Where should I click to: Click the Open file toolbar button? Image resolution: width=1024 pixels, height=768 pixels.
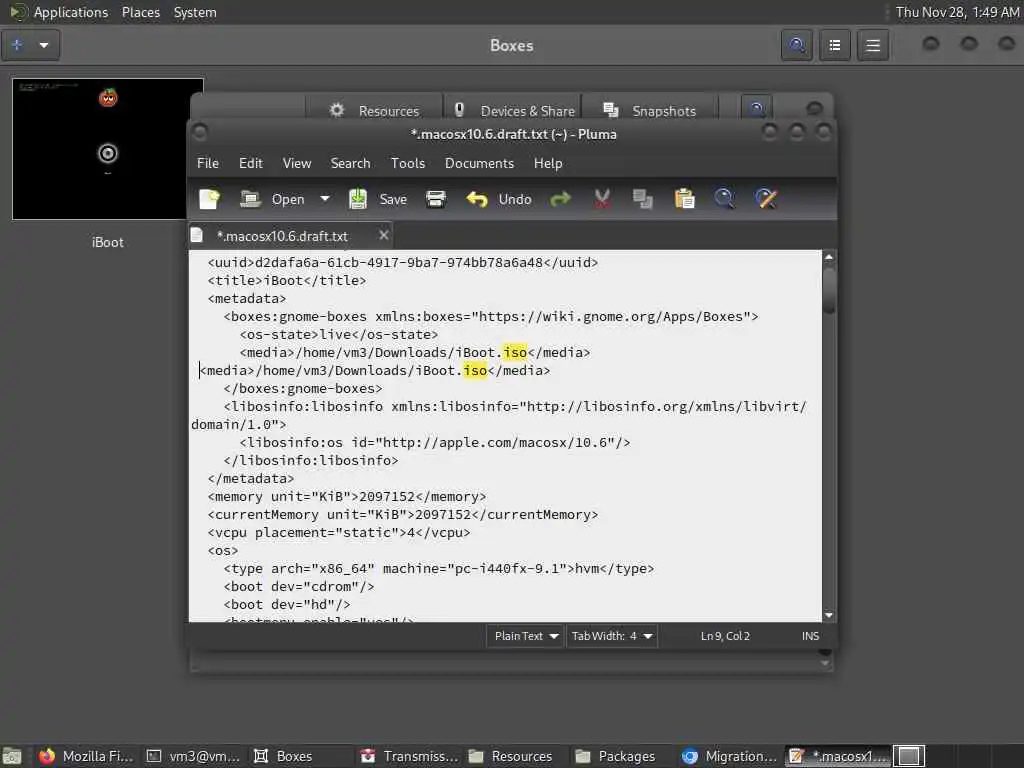[x=272, y=199]
